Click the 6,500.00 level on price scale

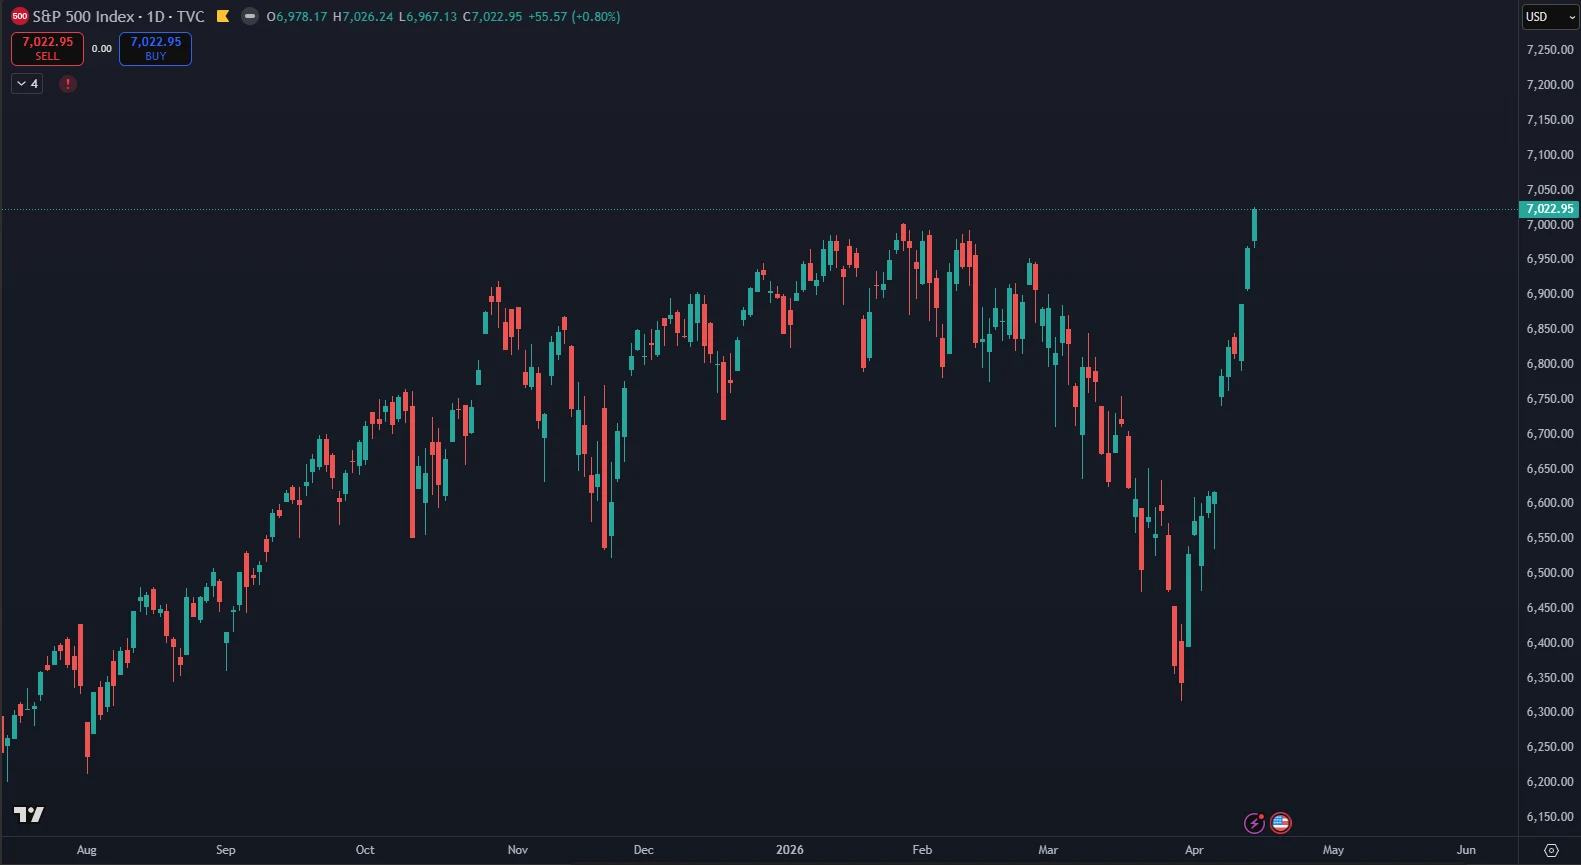coord(1549,573)
